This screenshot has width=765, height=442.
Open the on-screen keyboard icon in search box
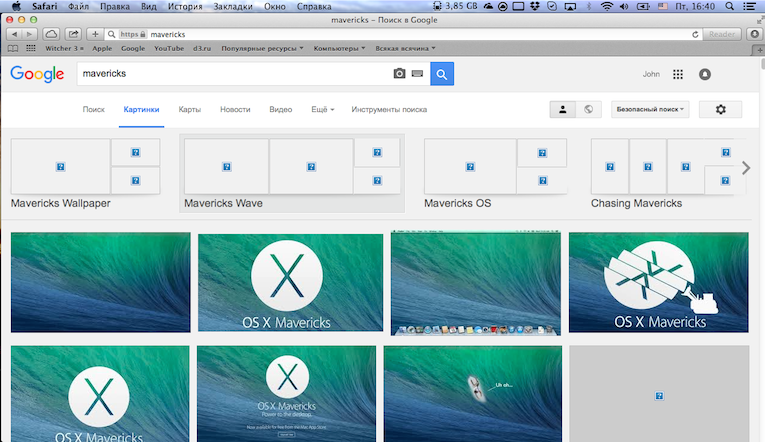click(417, 74)
